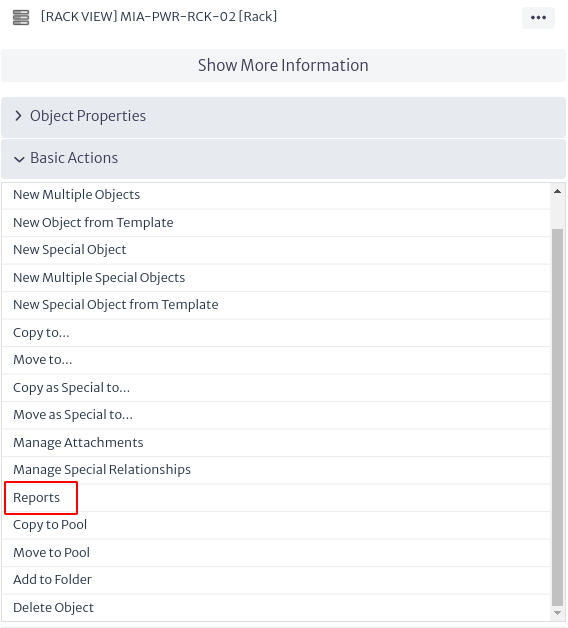Choose Copy as Special to...

(x=276, y=387)
